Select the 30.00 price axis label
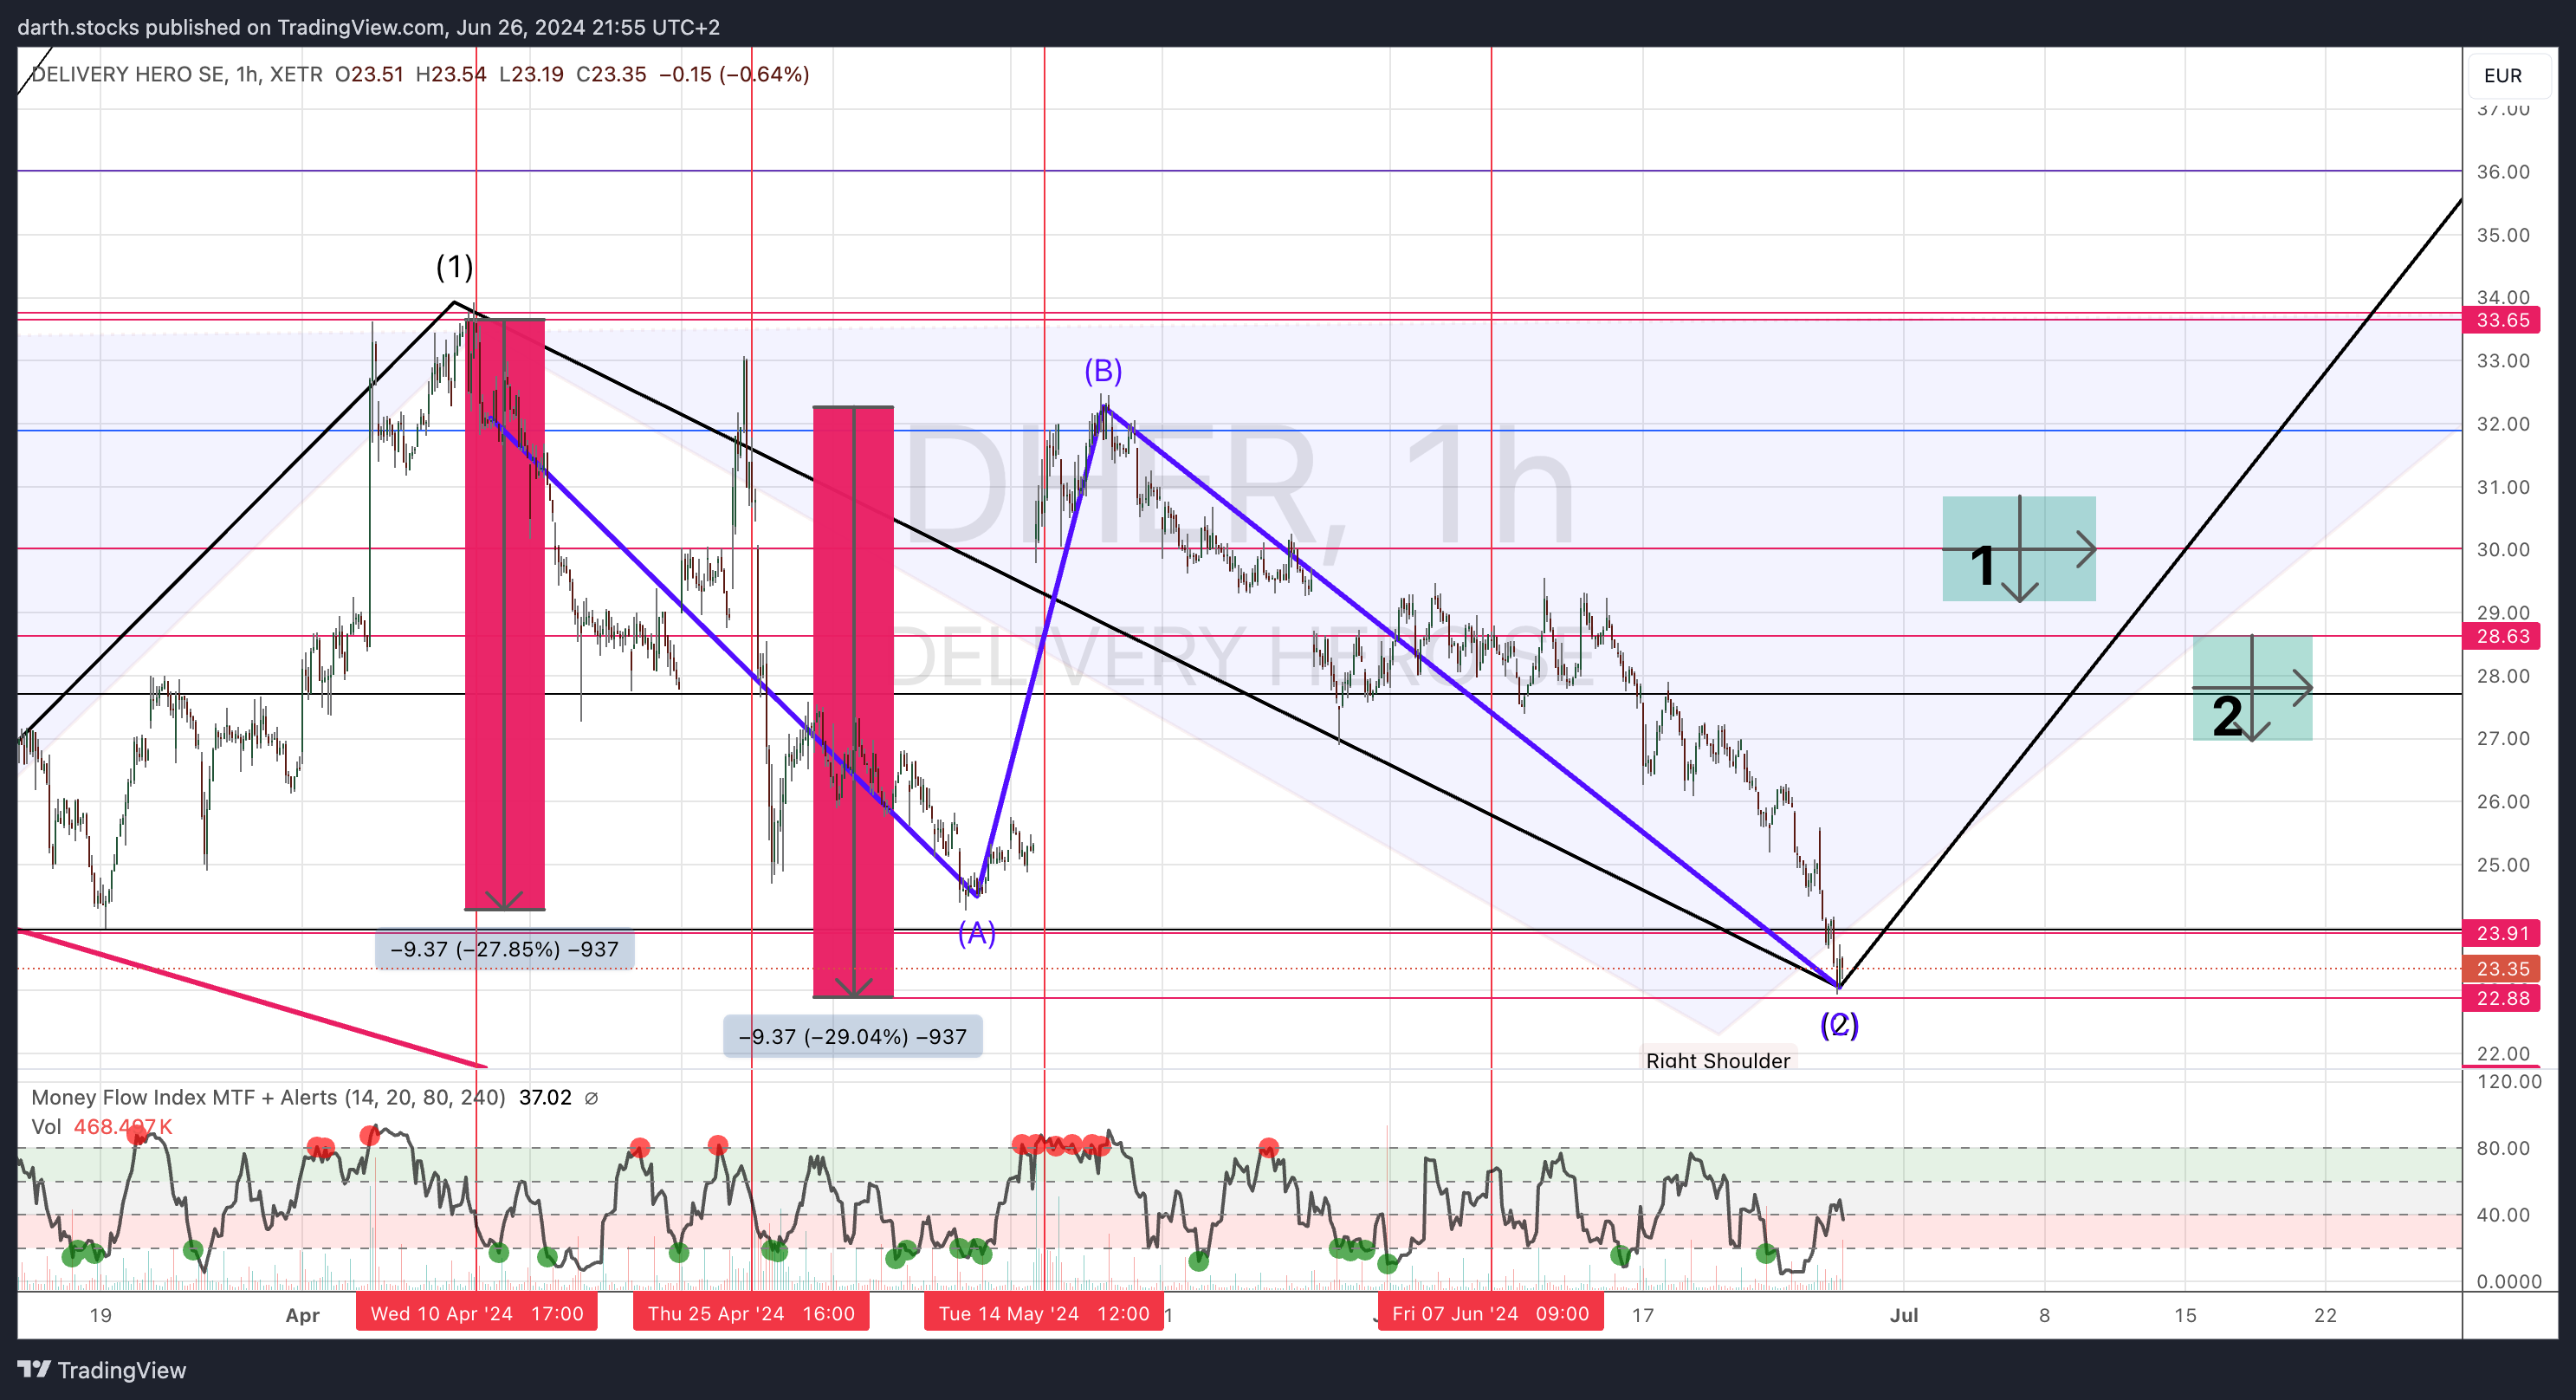This screenshot has height=1400, width=2576. coord(2502,550)
